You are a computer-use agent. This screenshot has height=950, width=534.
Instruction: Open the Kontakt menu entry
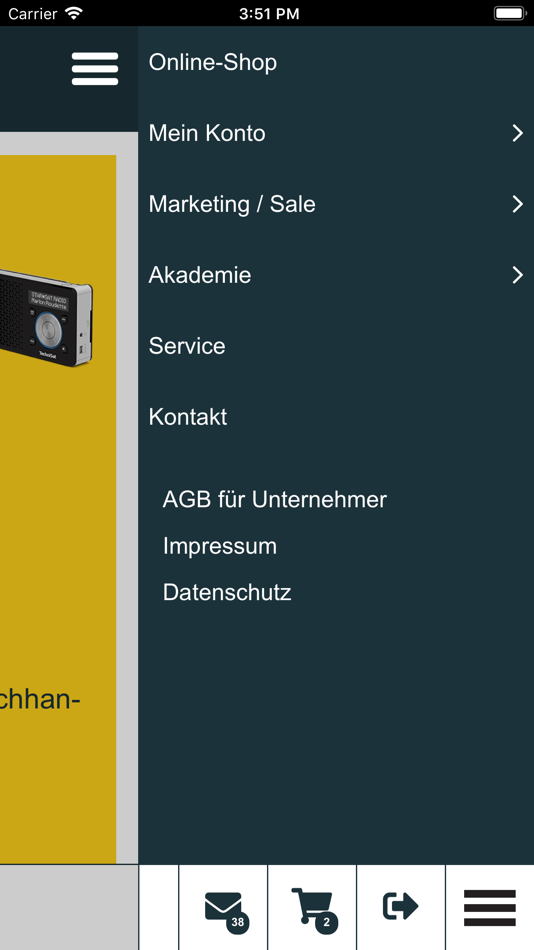point(188,417)
